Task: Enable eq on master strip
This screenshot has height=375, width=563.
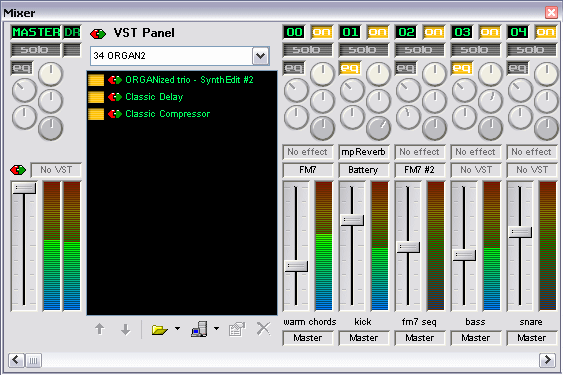Action: tap(22, 68)
